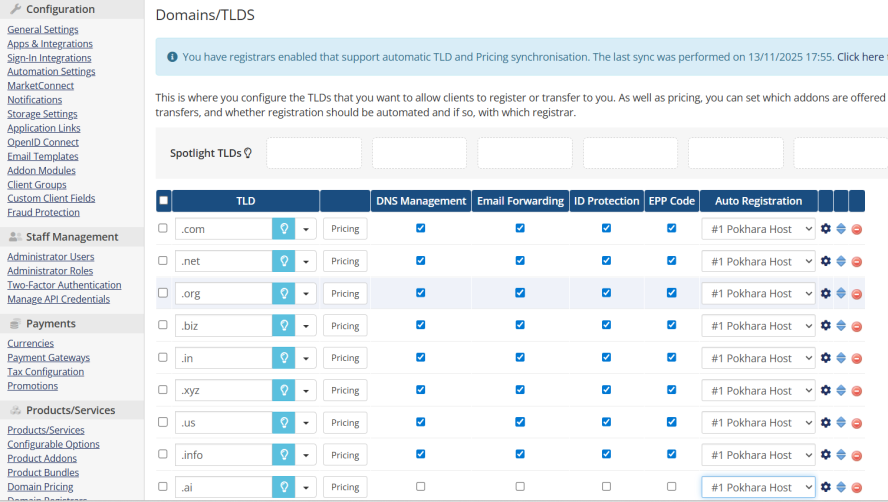Click the first Spotlight TLDs input box
This screenshot has width=888, height=502.
point(314,153)
